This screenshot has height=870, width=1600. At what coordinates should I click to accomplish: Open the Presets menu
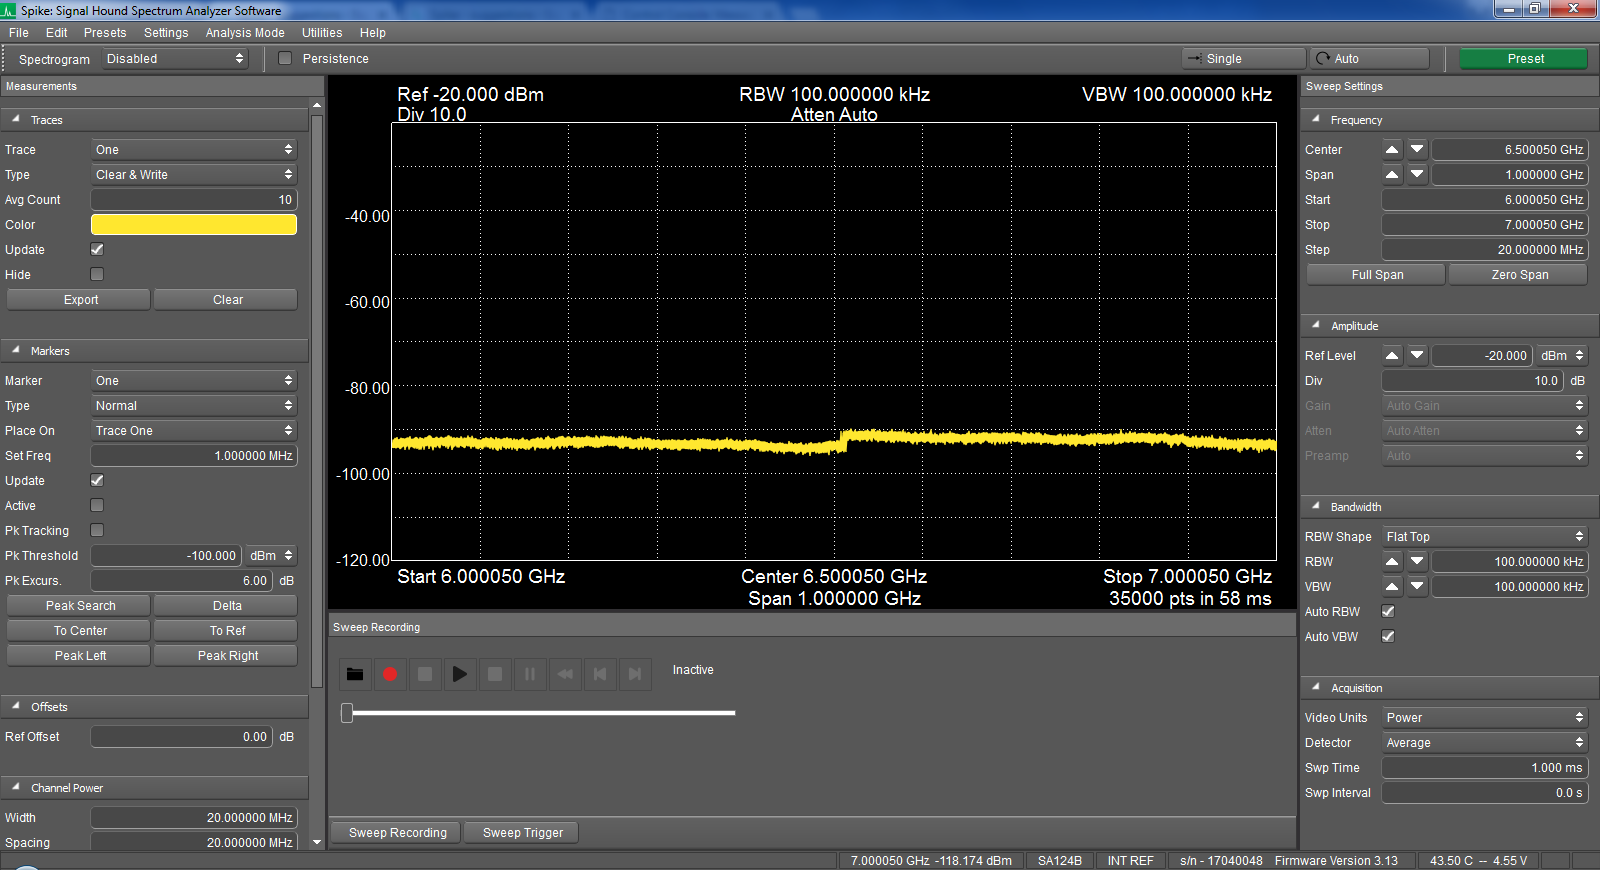pyautogui.click(x=105, y=32)
